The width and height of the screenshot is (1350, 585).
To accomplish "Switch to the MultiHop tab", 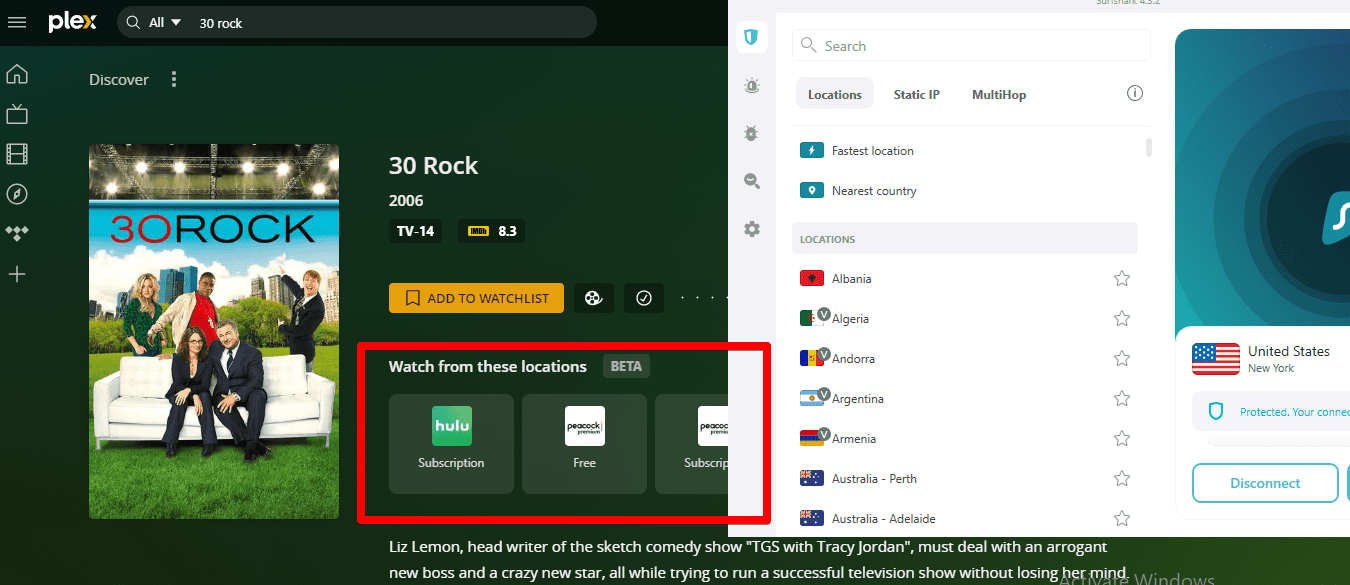I will pos(999,94).
